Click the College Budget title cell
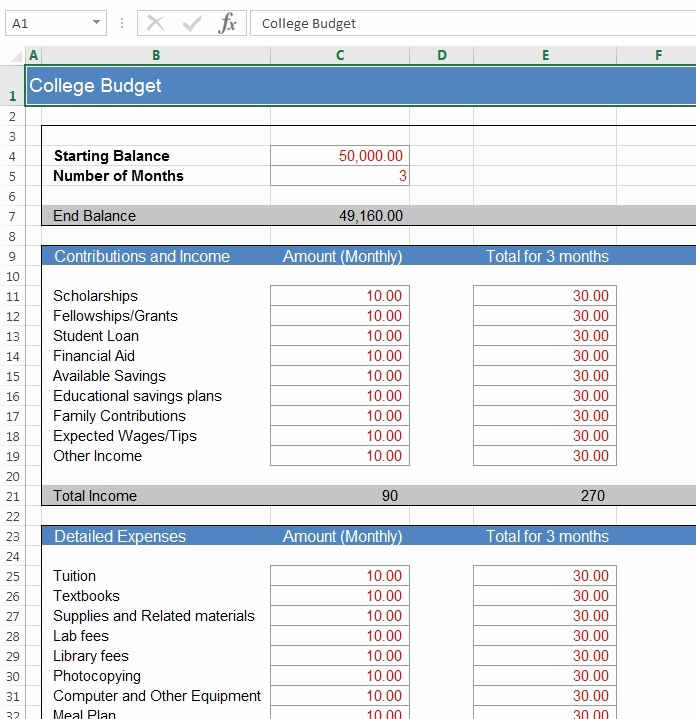Viewport: 696px width, 719px height. 361,86
